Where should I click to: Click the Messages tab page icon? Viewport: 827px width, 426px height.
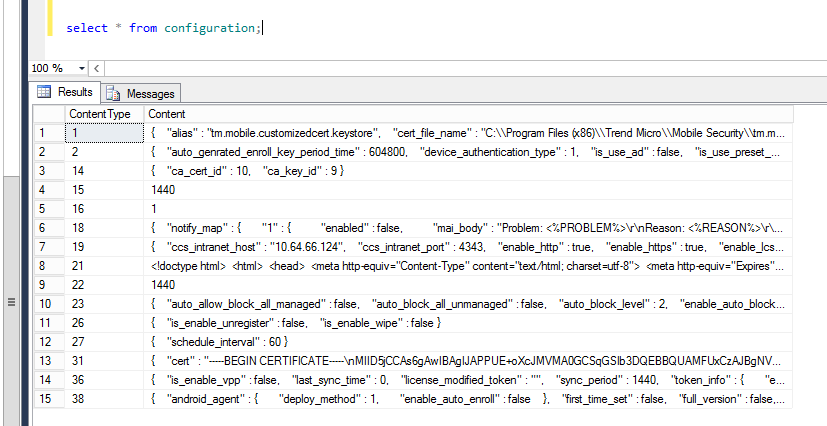click(113, 94)
